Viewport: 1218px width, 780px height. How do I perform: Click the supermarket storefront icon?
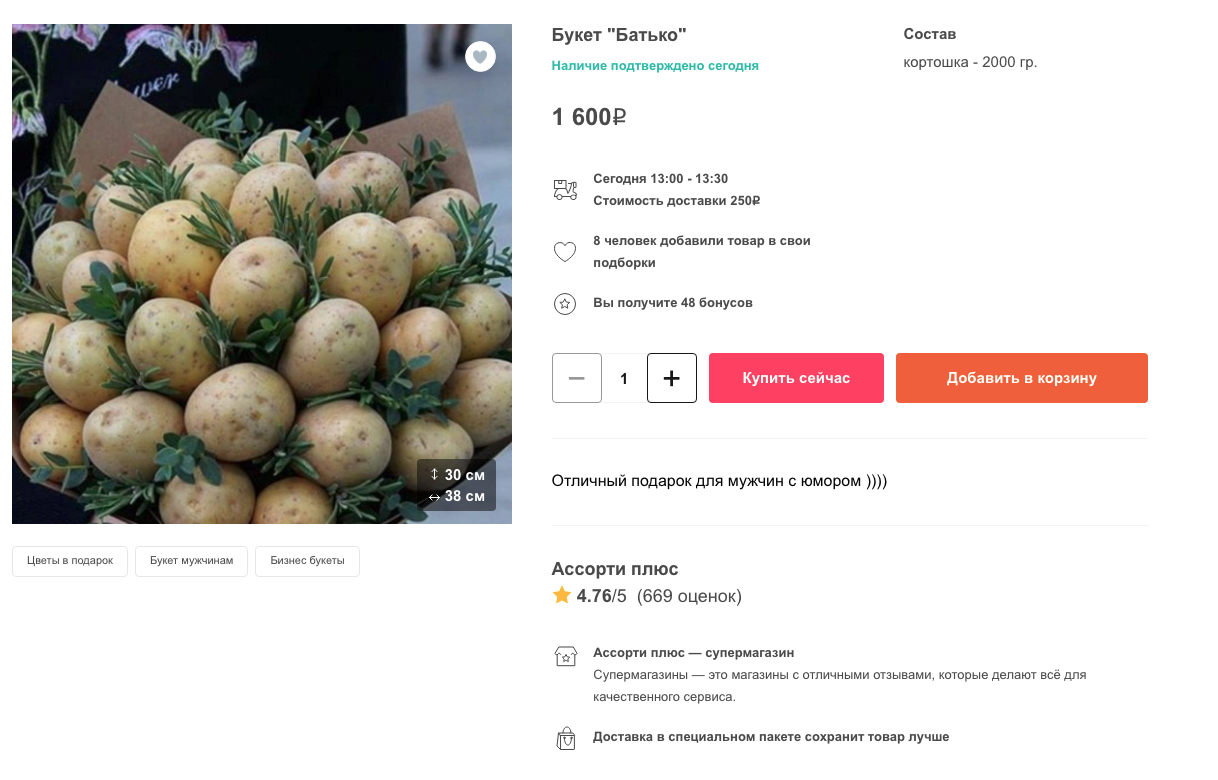pyautogui.click(x=565, y=657)
